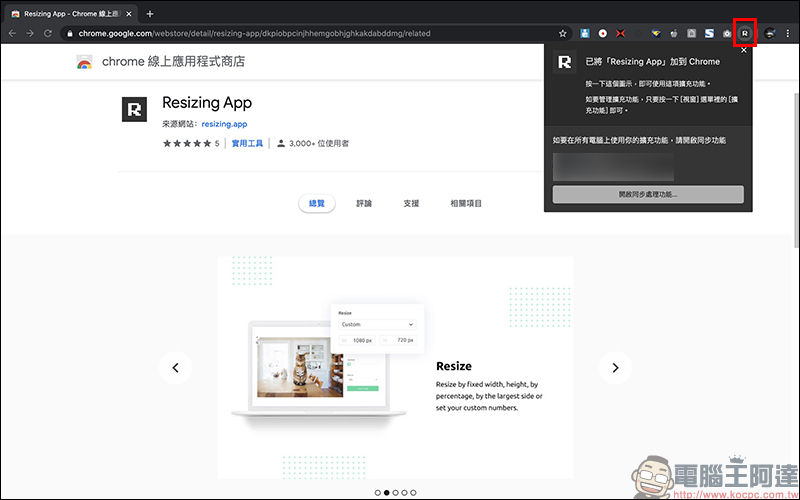Close the Resizing App browser tab
Viewport: 800px width, 500px height.
coord(129,14)
